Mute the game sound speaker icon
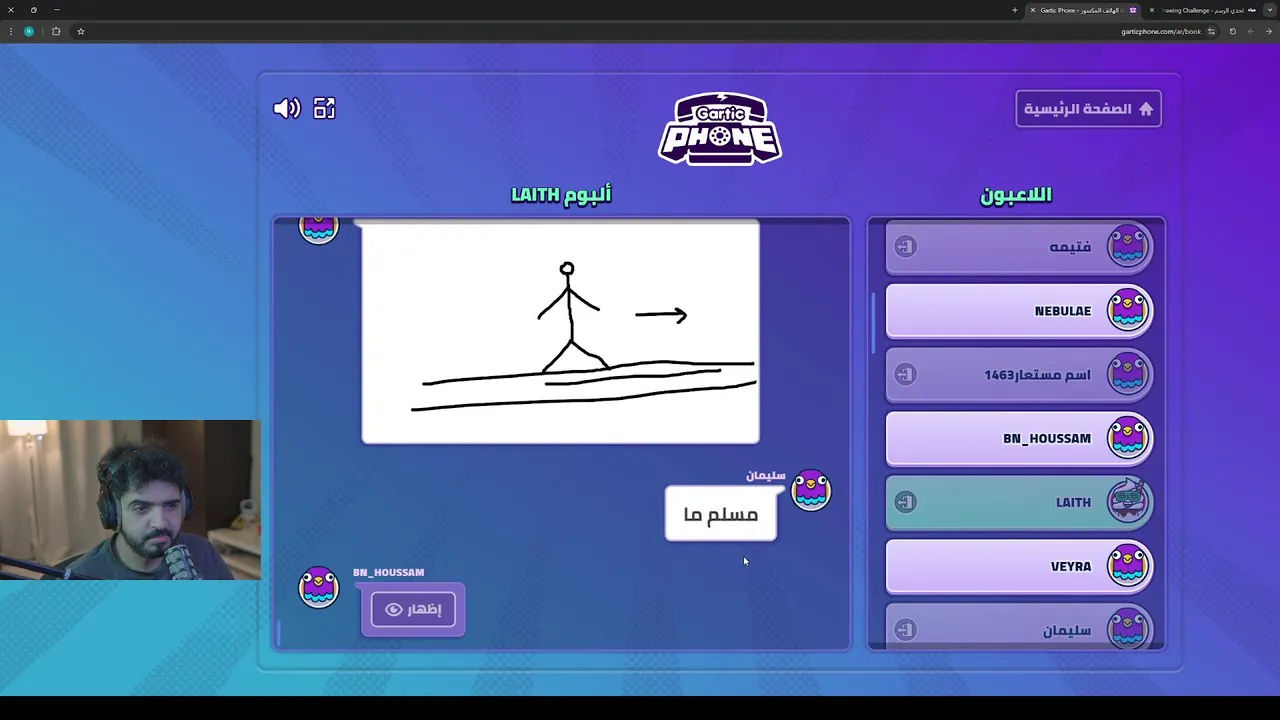 [x=287, y=108]
